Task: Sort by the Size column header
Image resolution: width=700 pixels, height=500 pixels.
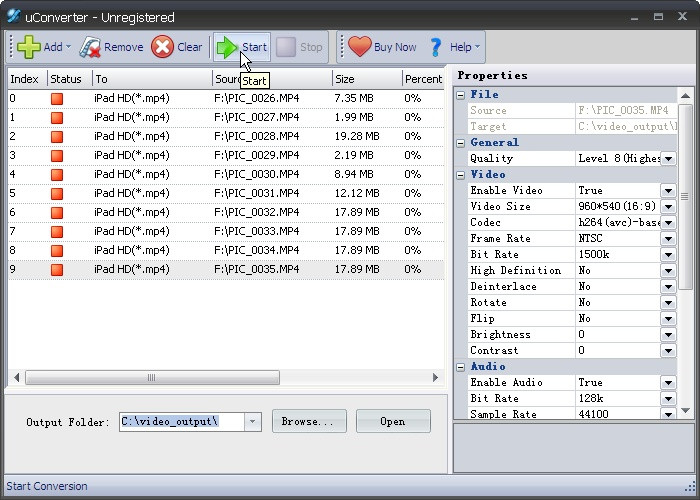Action: (367, 79)
